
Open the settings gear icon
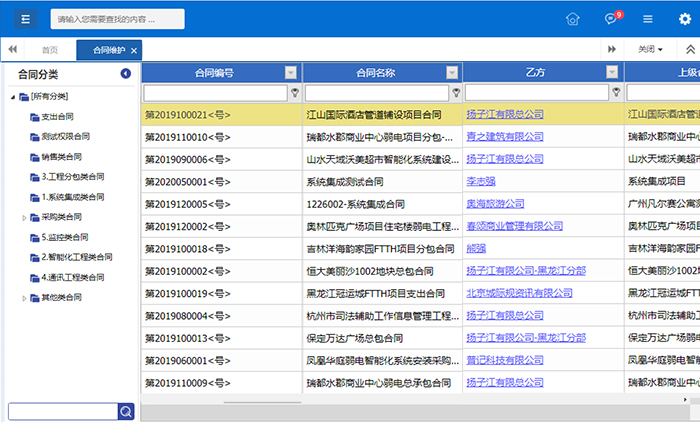[684, 19]
